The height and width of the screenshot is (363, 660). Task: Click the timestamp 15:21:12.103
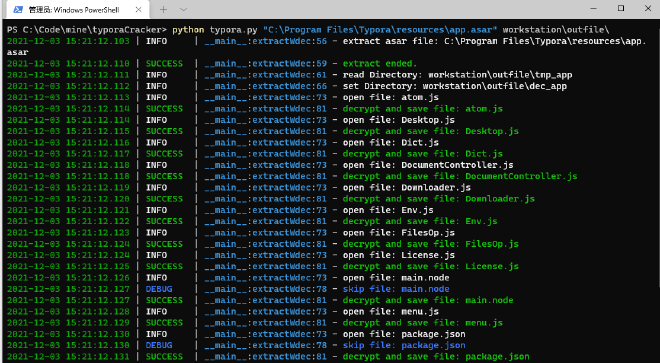pyautogui.click(x=98, y=41)
